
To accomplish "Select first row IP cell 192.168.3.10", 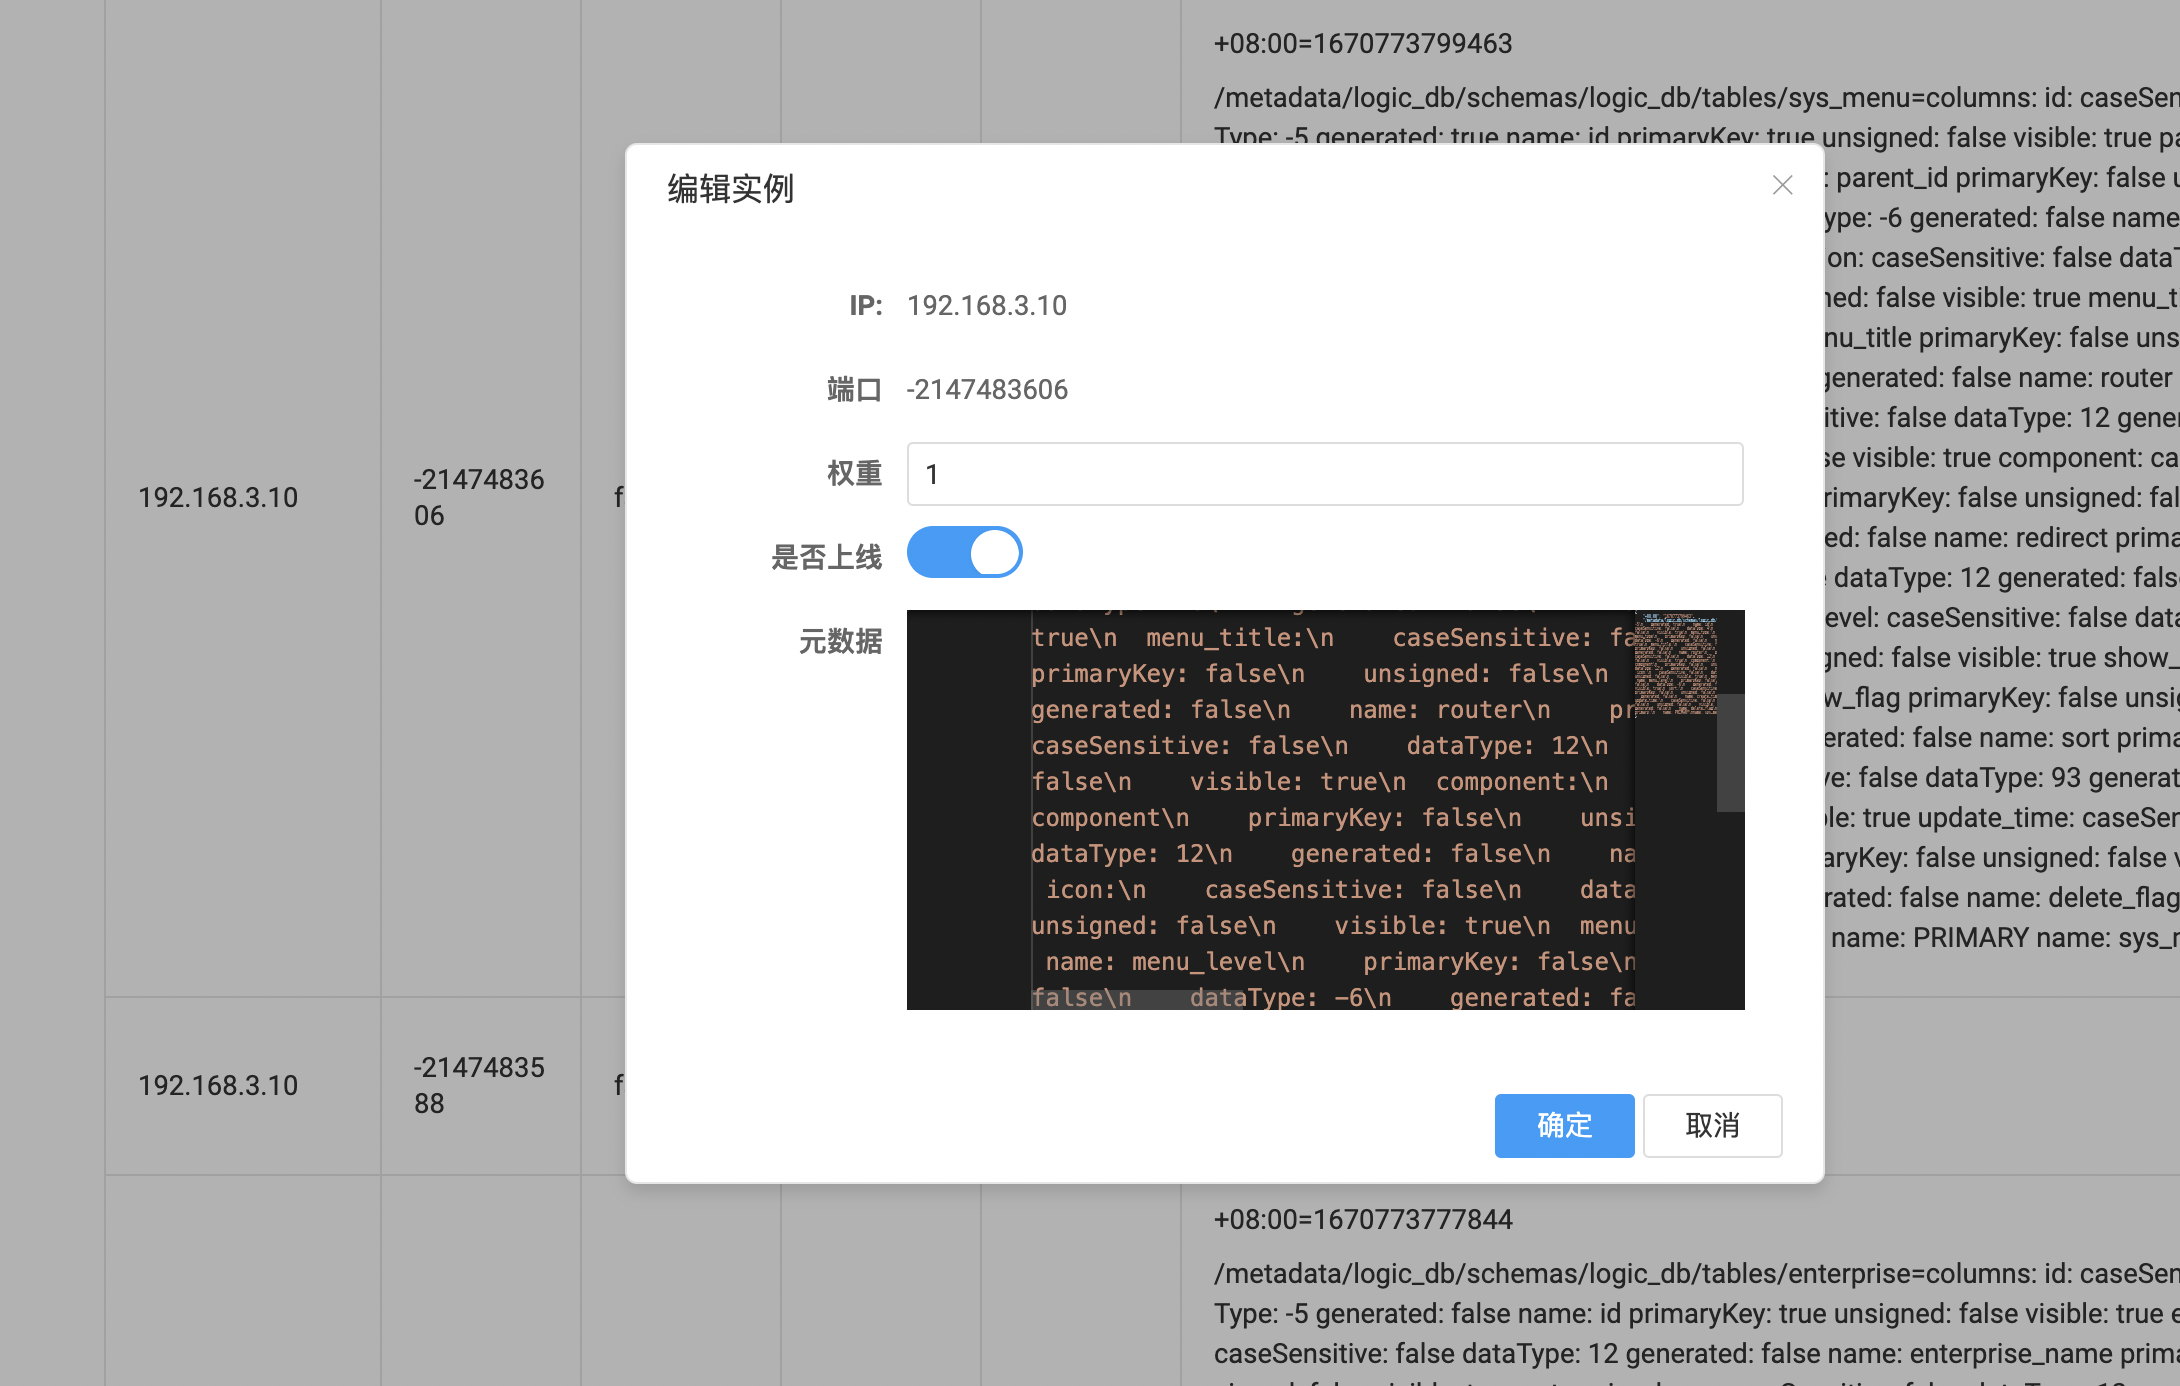I will (x=218, y=498).
